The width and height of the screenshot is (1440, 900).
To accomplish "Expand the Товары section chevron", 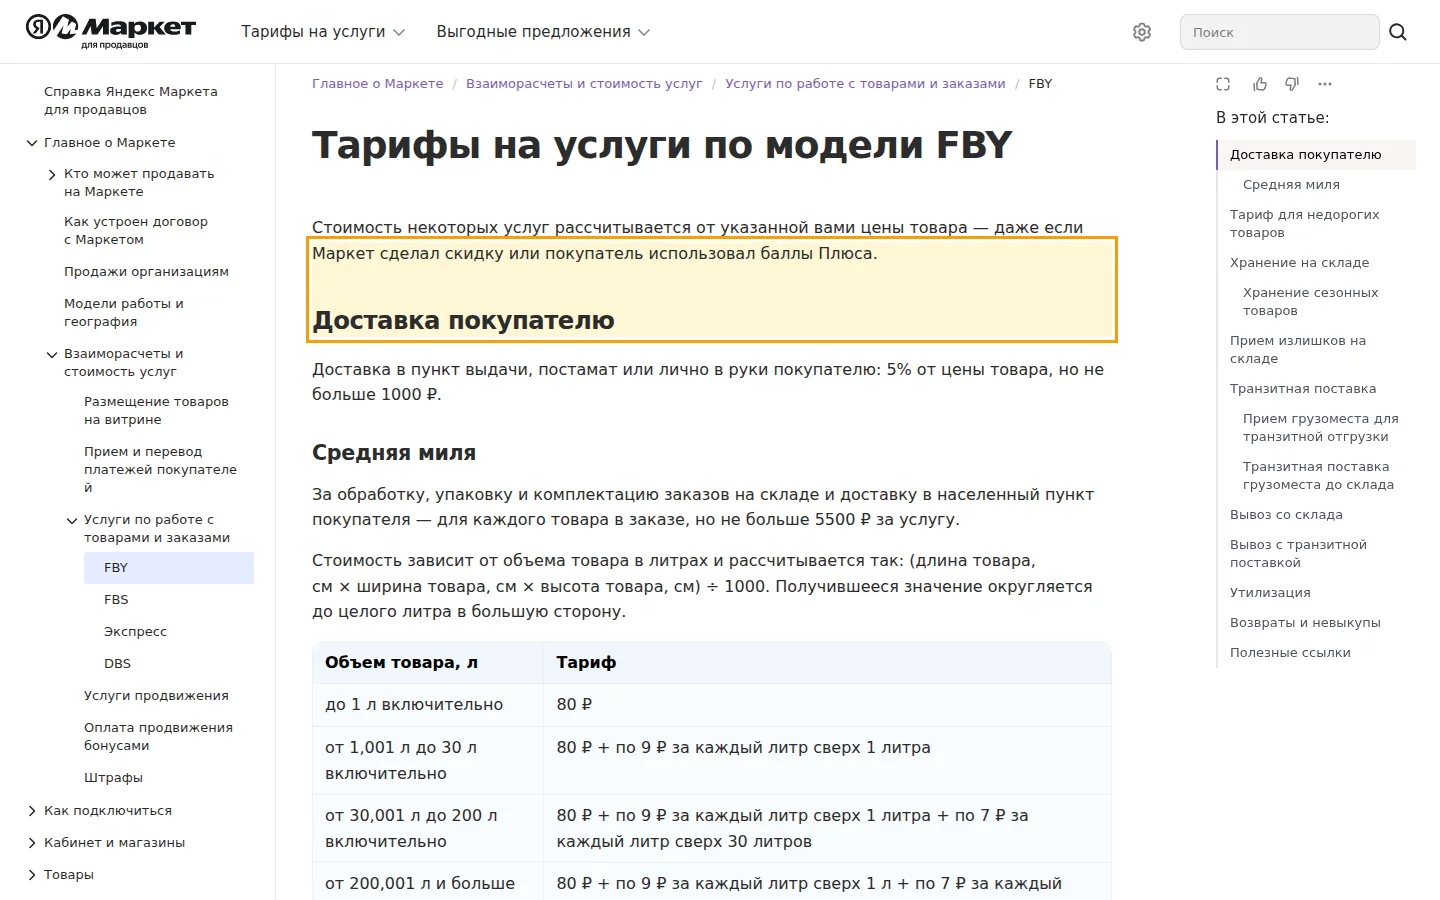I will point(32,875).
